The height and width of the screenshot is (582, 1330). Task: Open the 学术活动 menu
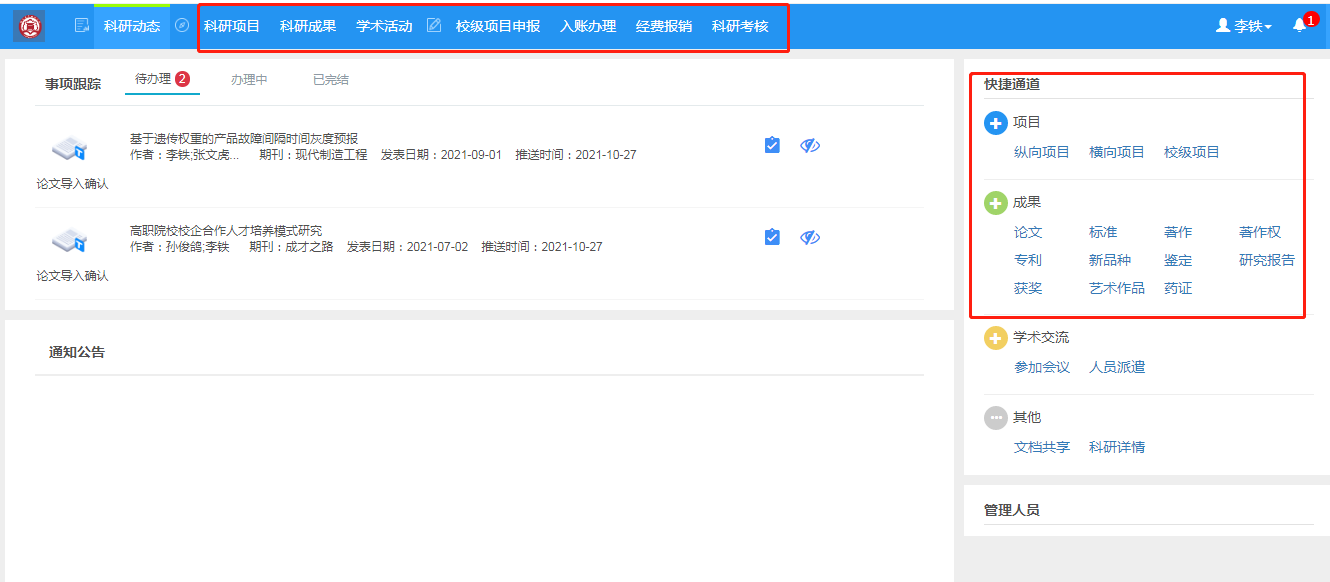coord(384,26)
